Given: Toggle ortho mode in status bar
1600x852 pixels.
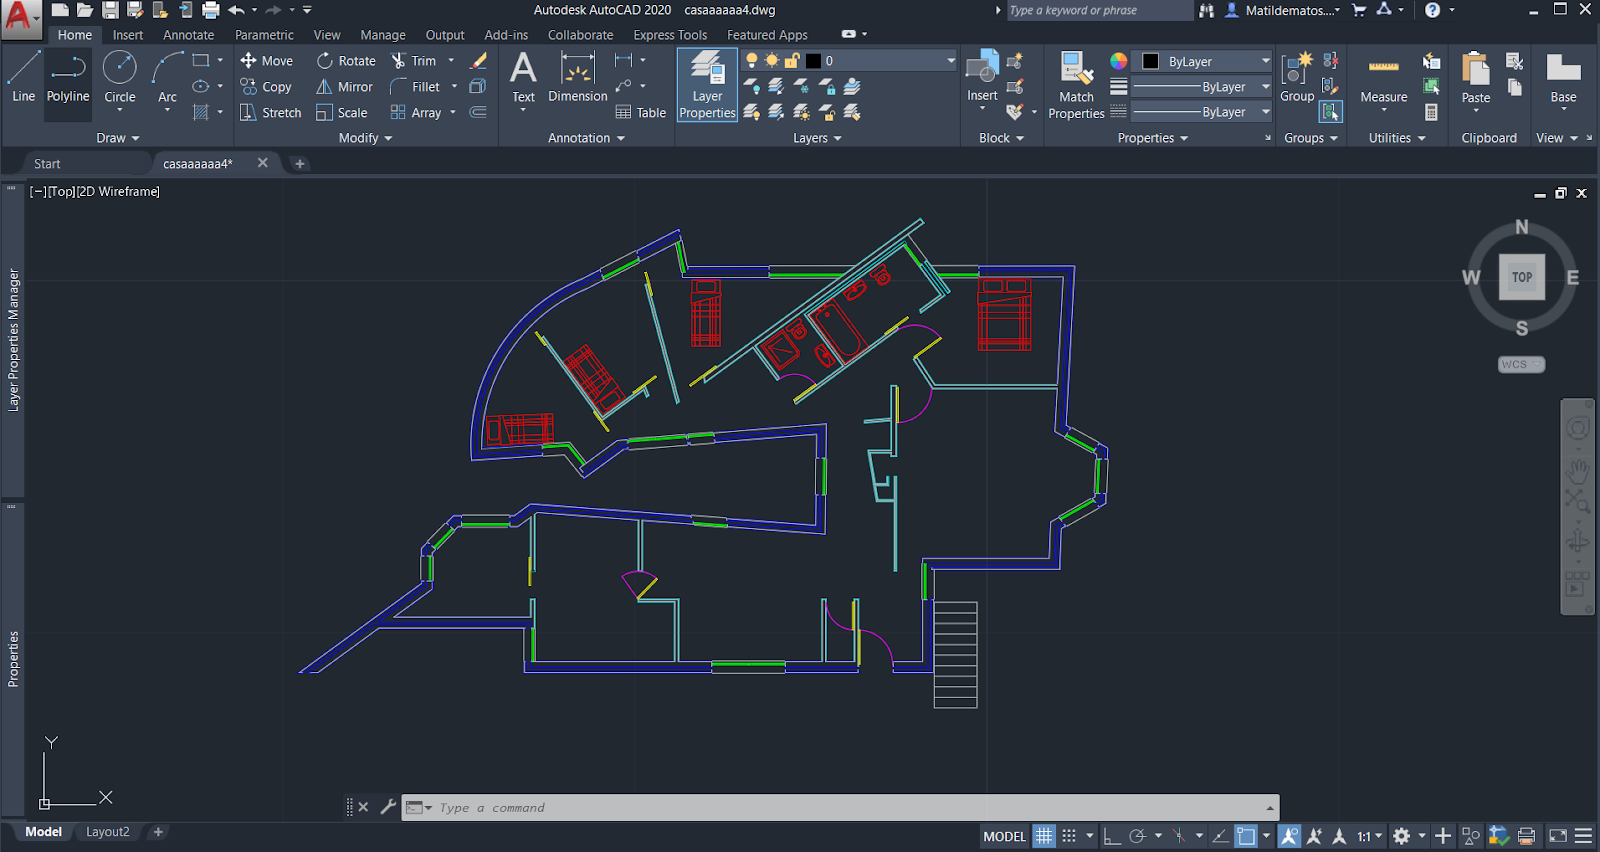Looking at the screenshot, I should point(1112,836).
